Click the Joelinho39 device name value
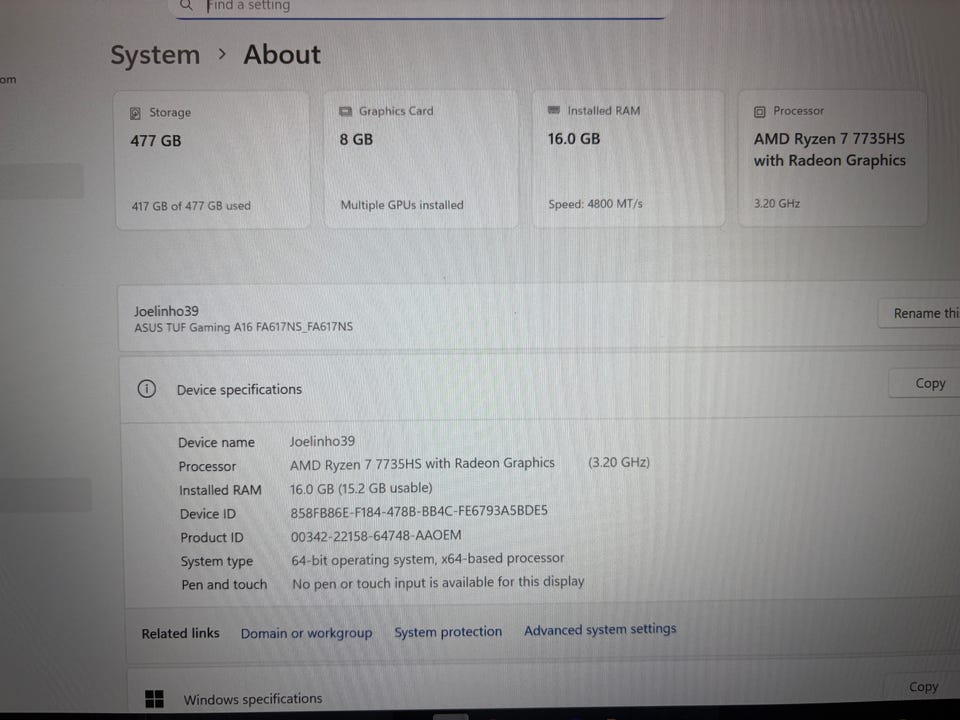 point(322,441)
